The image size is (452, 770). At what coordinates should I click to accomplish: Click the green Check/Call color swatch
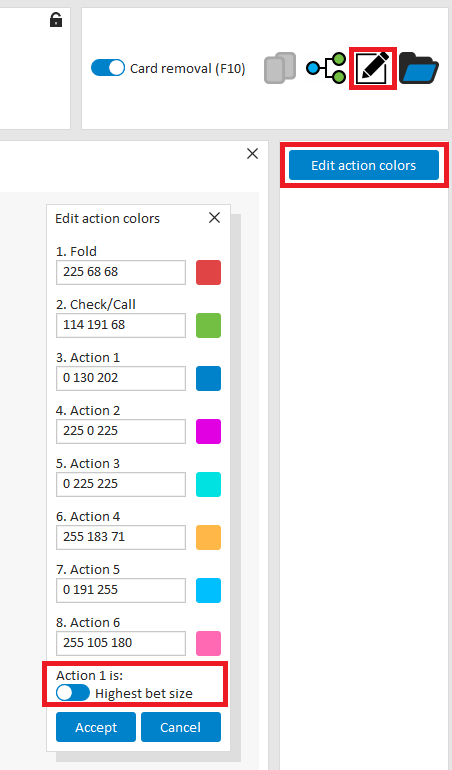point(208,326)
